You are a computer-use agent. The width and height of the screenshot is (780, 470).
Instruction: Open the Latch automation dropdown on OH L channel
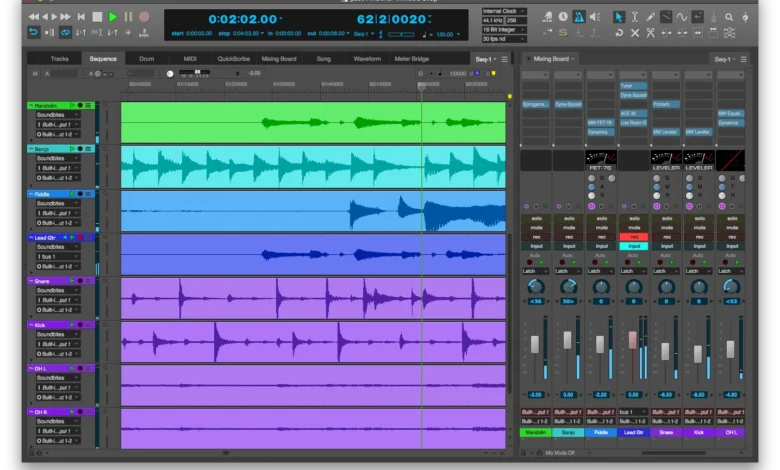731,271
